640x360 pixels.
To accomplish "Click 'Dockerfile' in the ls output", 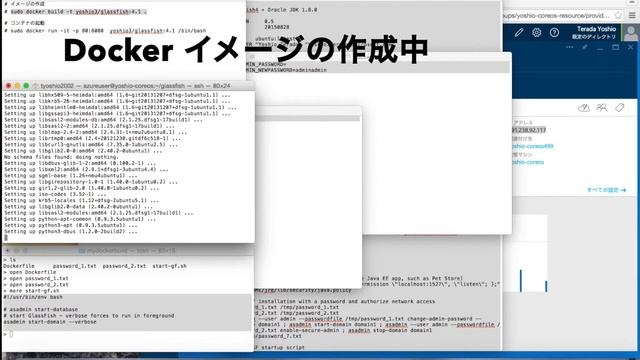I will [x=19, y=266].
